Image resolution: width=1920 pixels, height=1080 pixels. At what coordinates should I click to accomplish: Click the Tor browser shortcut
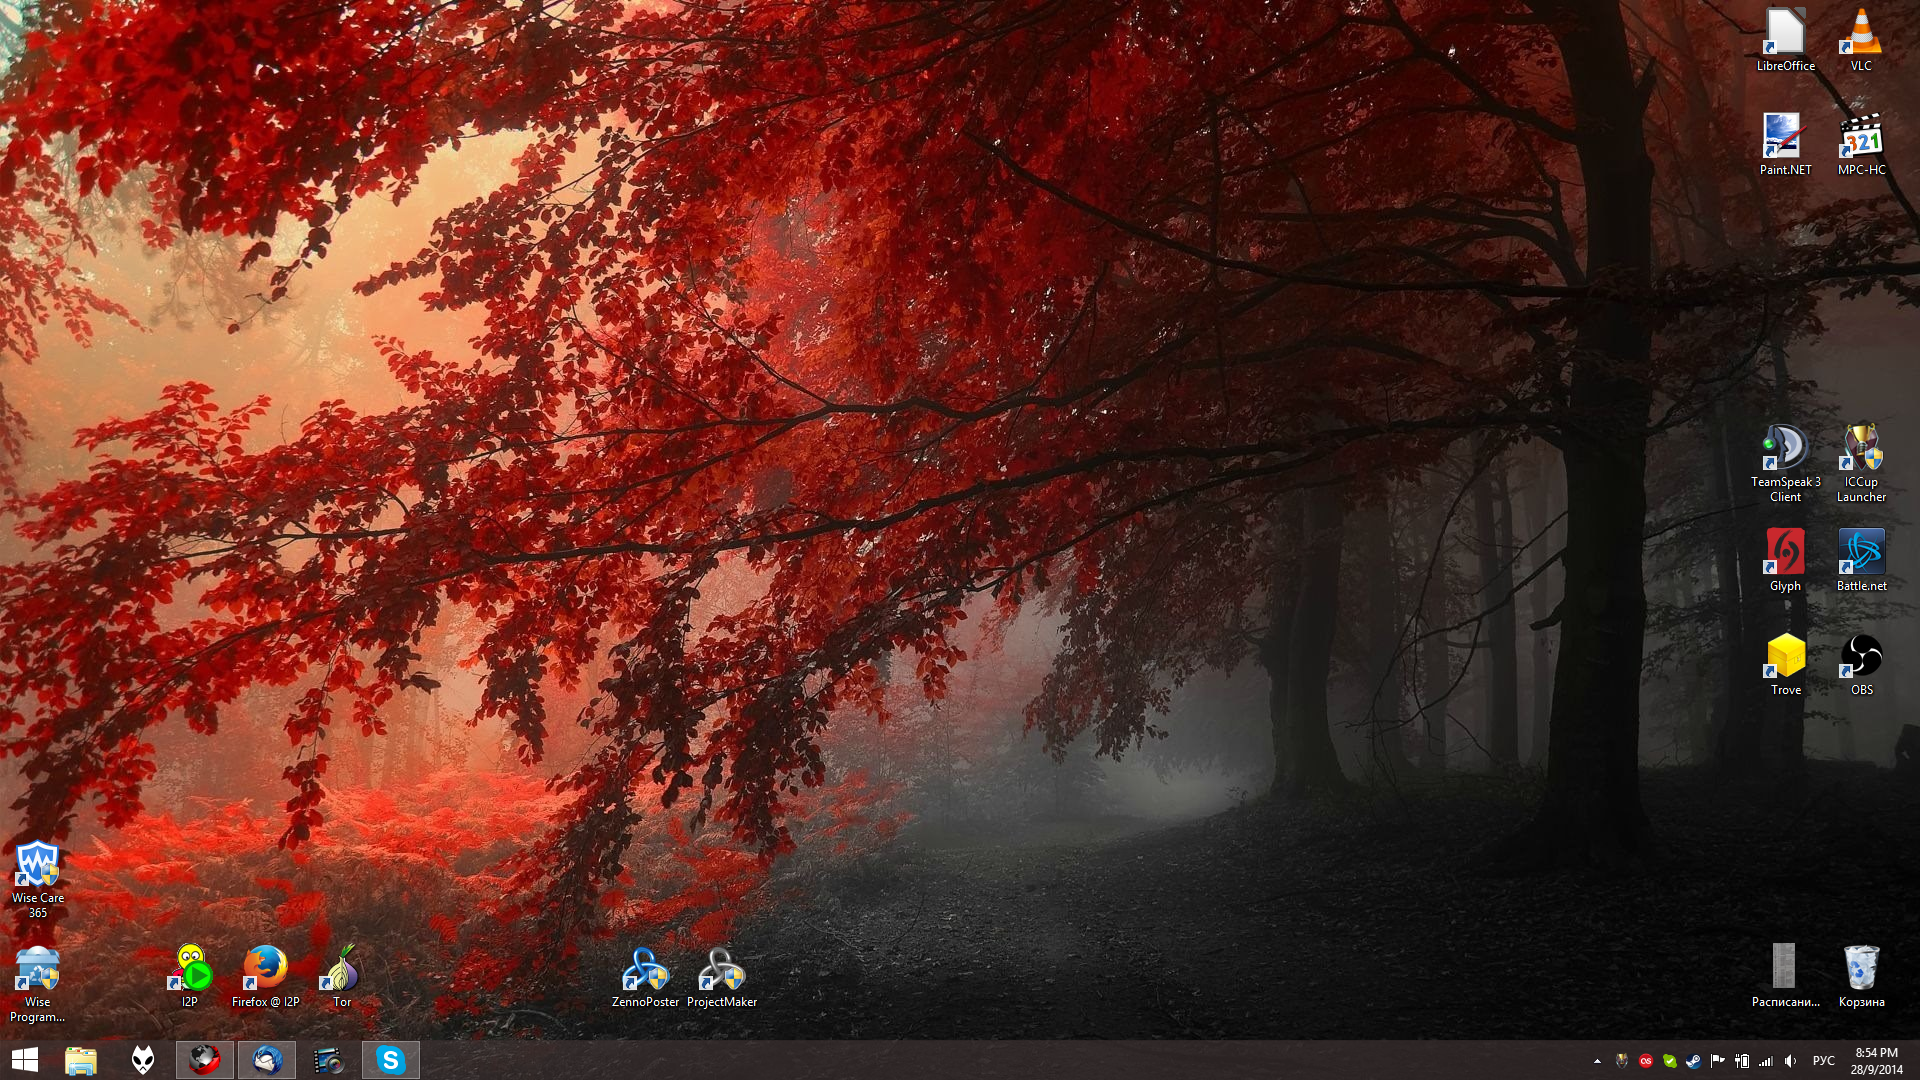click(342, 969)
